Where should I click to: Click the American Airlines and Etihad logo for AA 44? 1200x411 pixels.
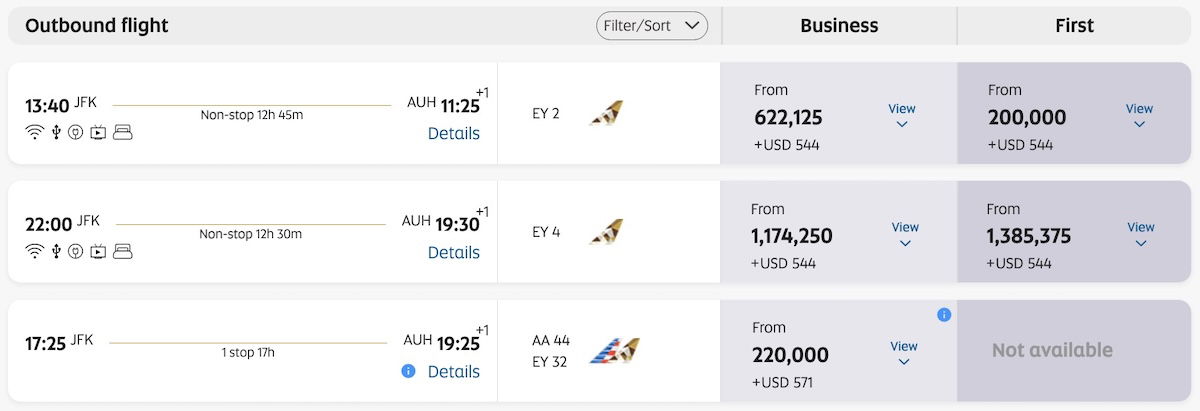tap(614, 351)
